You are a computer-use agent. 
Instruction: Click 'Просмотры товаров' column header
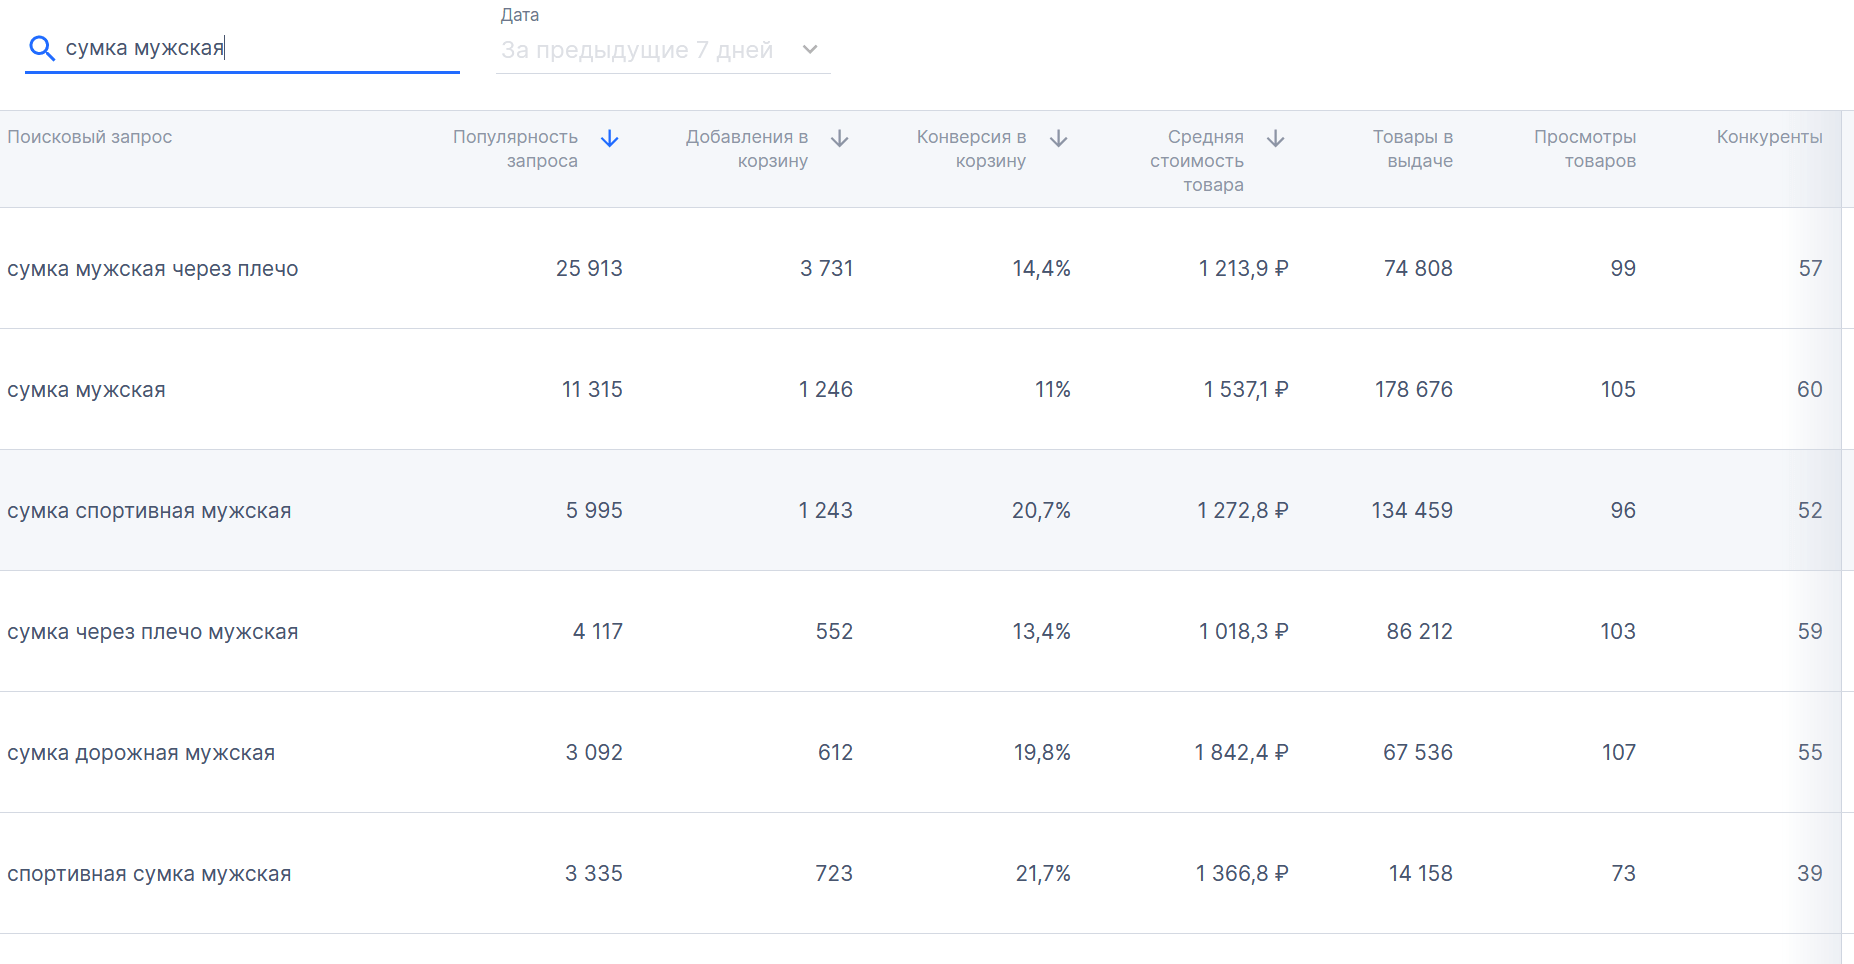[x=1585, y=149]
